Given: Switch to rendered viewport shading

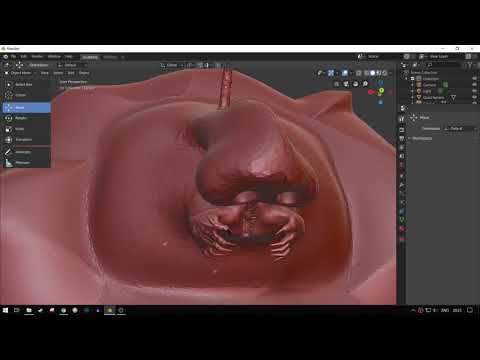Looking at the screenshot, I should click(384, 73).
